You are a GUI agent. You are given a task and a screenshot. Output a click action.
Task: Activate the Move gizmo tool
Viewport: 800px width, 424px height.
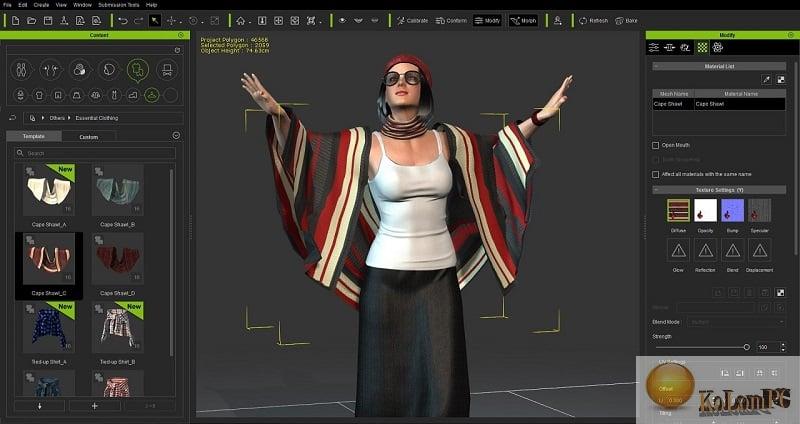point(171,21)
